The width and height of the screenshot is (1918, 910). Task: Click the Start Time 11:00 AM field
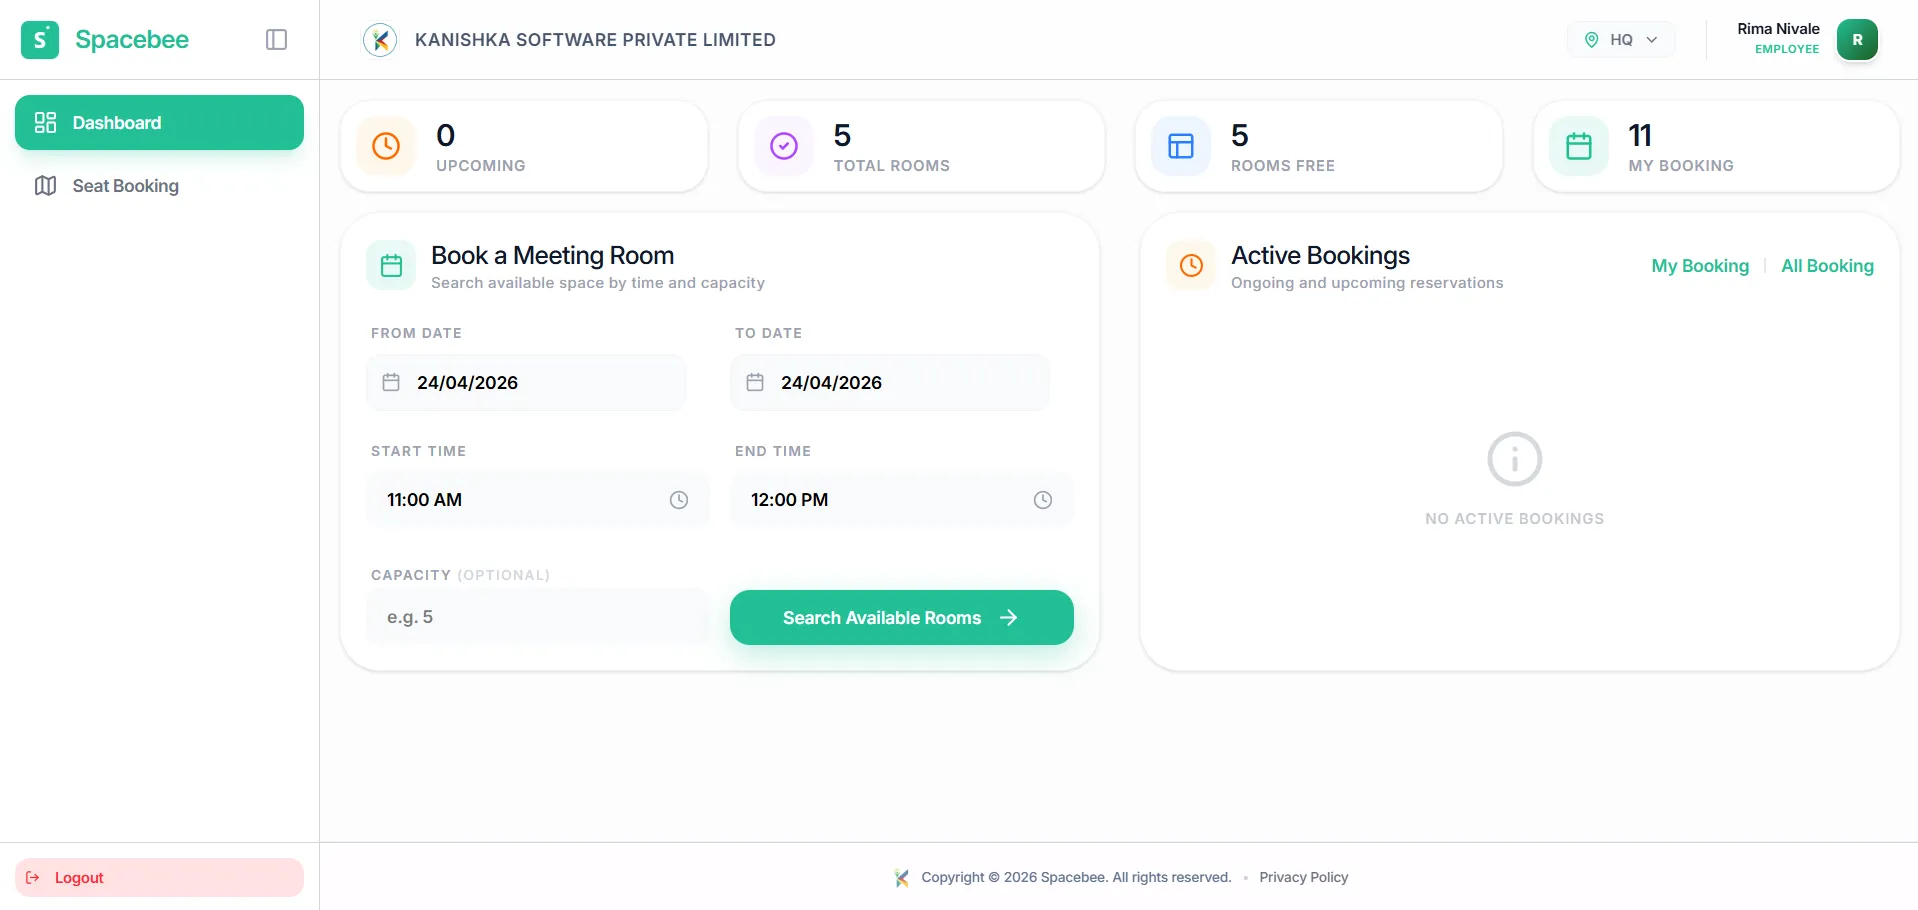pyautogui.click(x=538, y=500)
